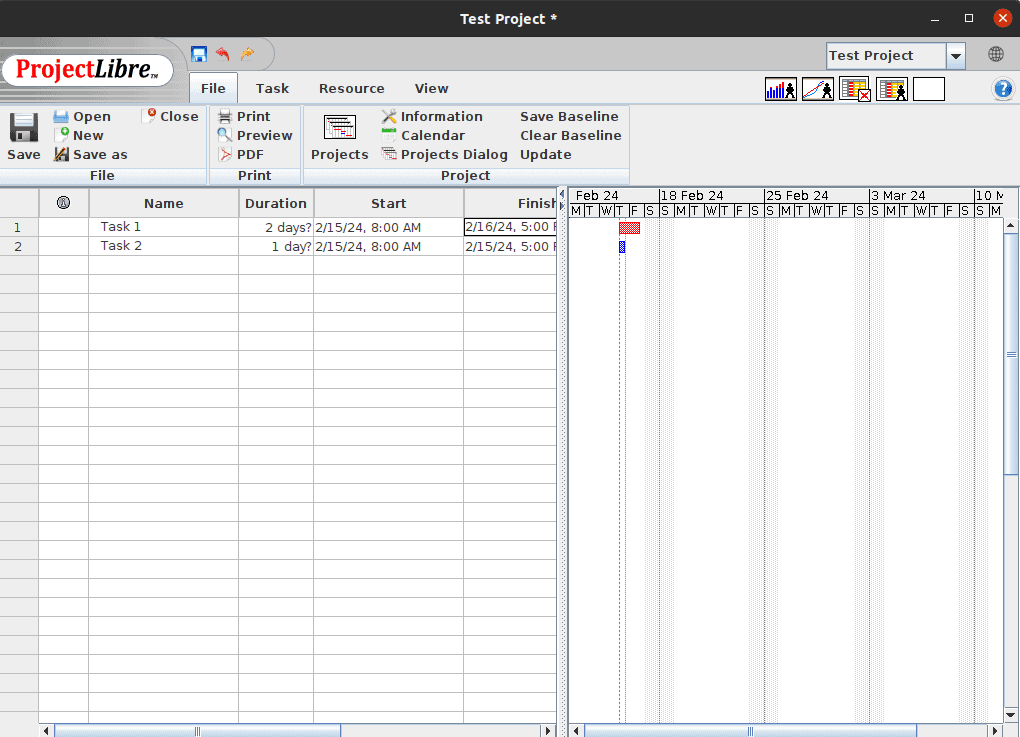Select the '1 day?' duration cell
1020x737 pixels.
[276, 246]
